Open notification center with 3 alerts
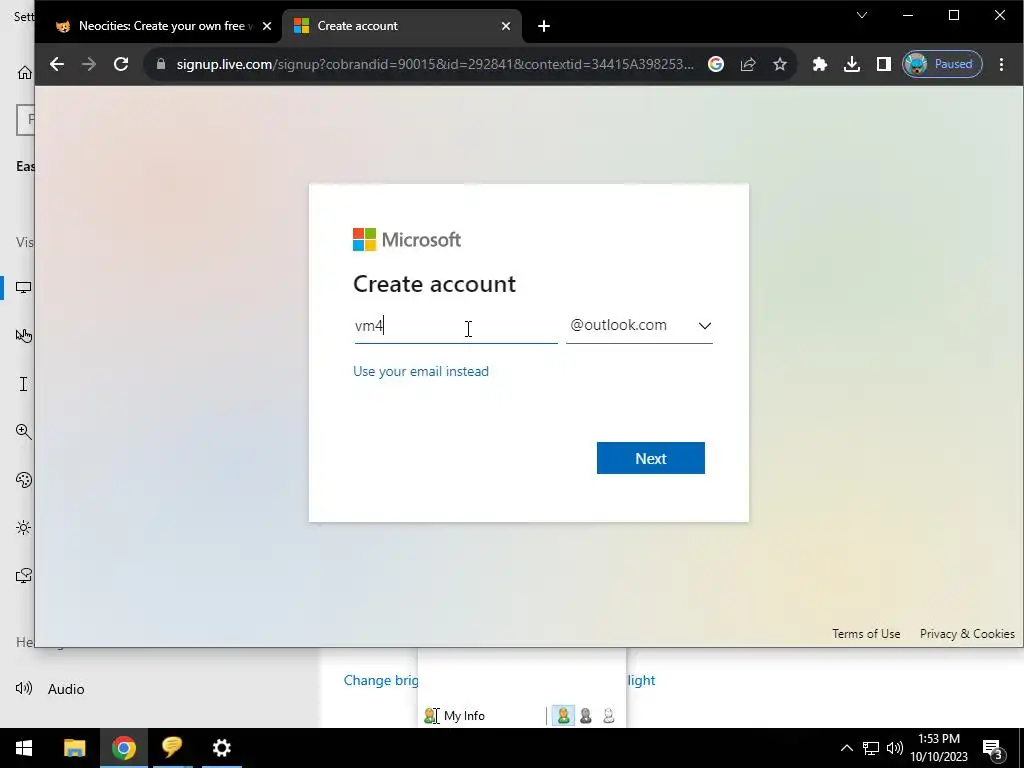Viewport: 1024px width, 768px height. (993, 749)
